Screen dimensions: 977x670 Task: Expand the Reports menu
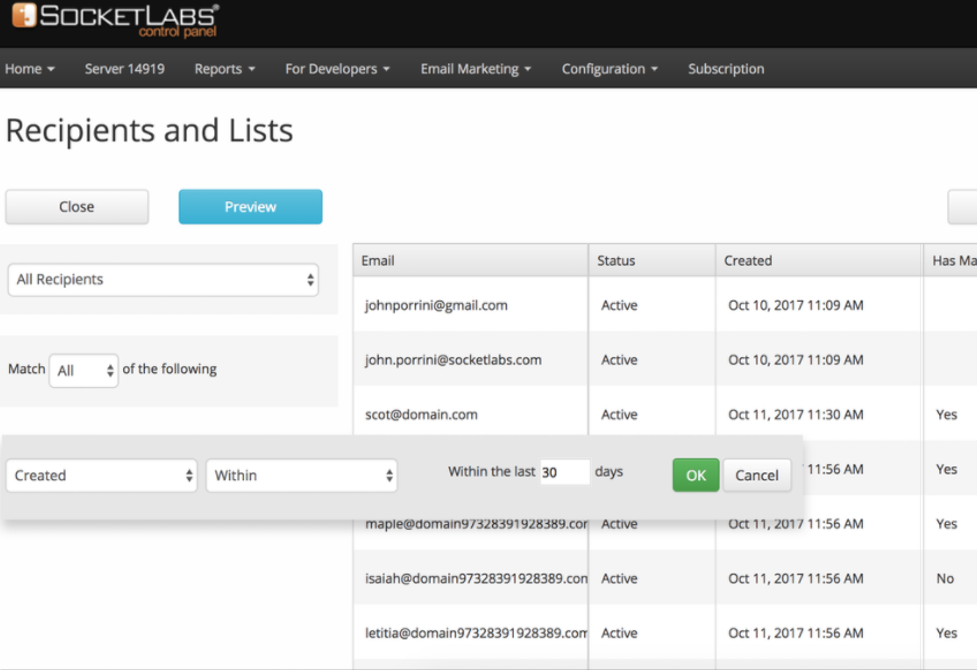(x=224, y=69)
